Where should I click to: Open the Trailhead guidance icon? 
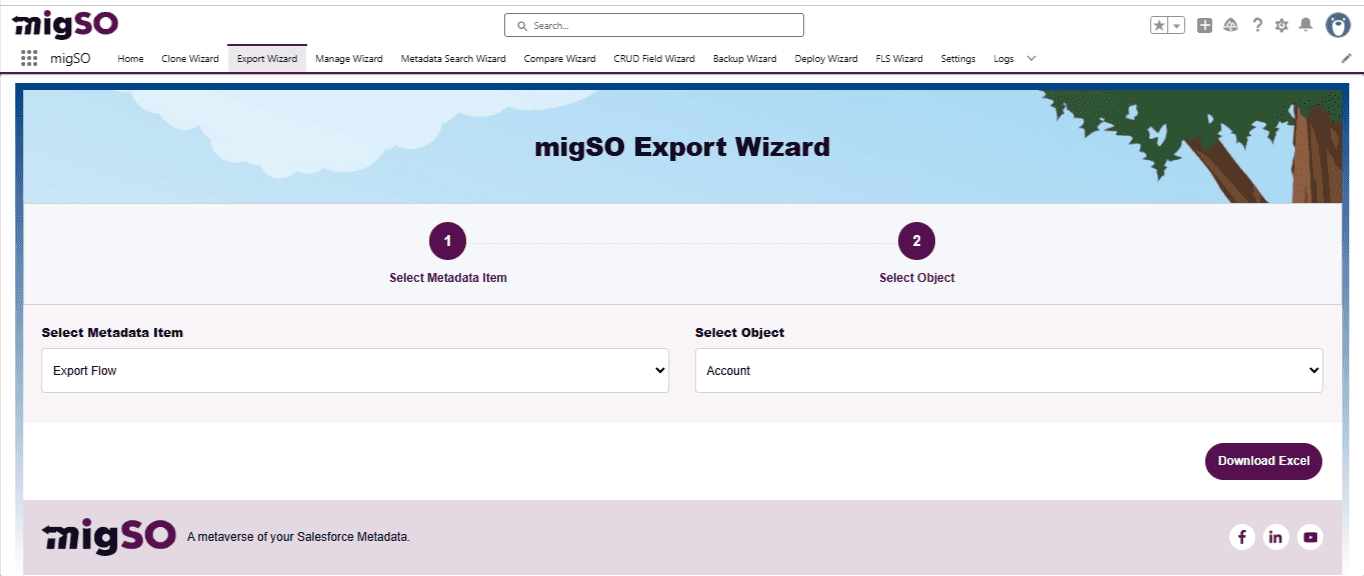tap(1231, 26)
